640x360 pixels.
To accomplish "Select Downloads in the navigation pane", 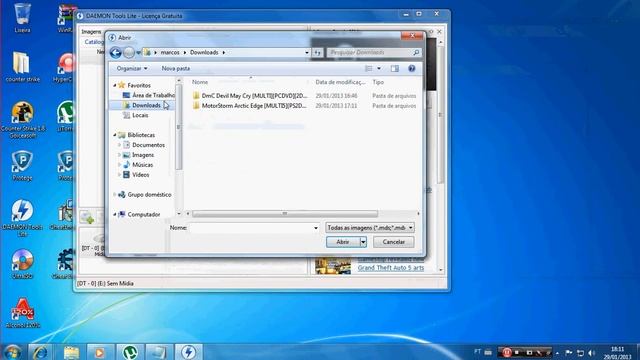I will 142,105.
